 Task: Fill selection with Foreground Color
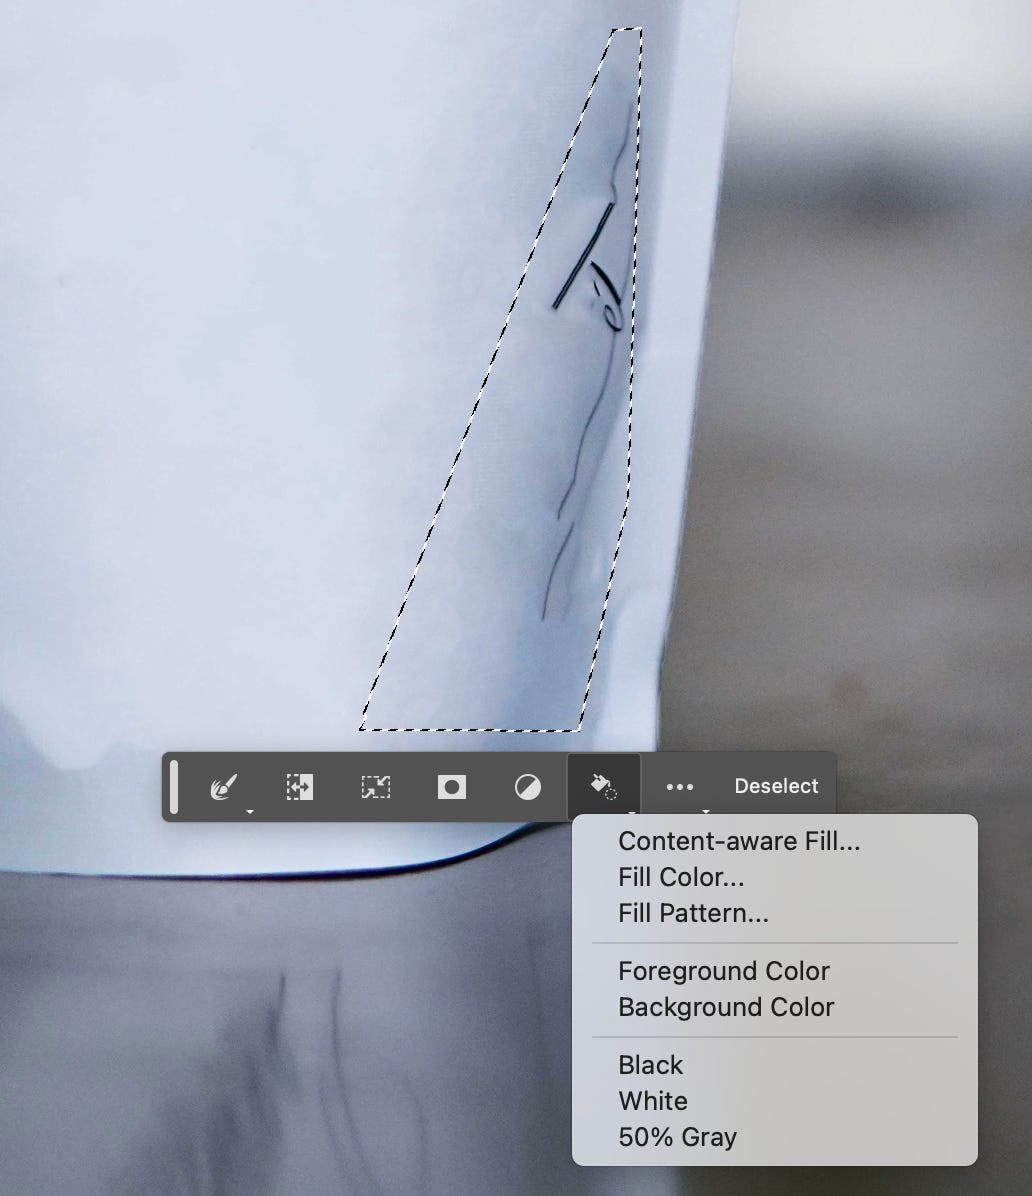(x=724, y=971)
